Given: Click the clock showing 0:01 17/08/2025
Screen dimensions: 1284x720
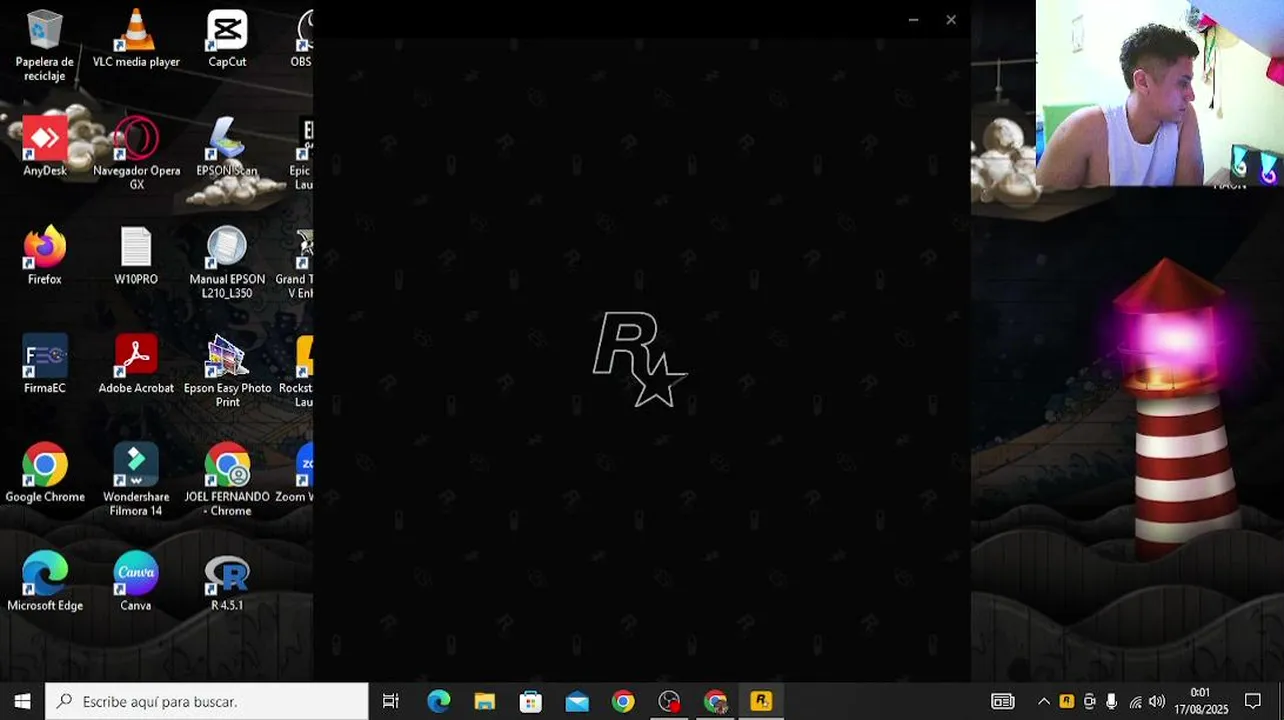Looking at the screenshot, I should pos(1201,701).
